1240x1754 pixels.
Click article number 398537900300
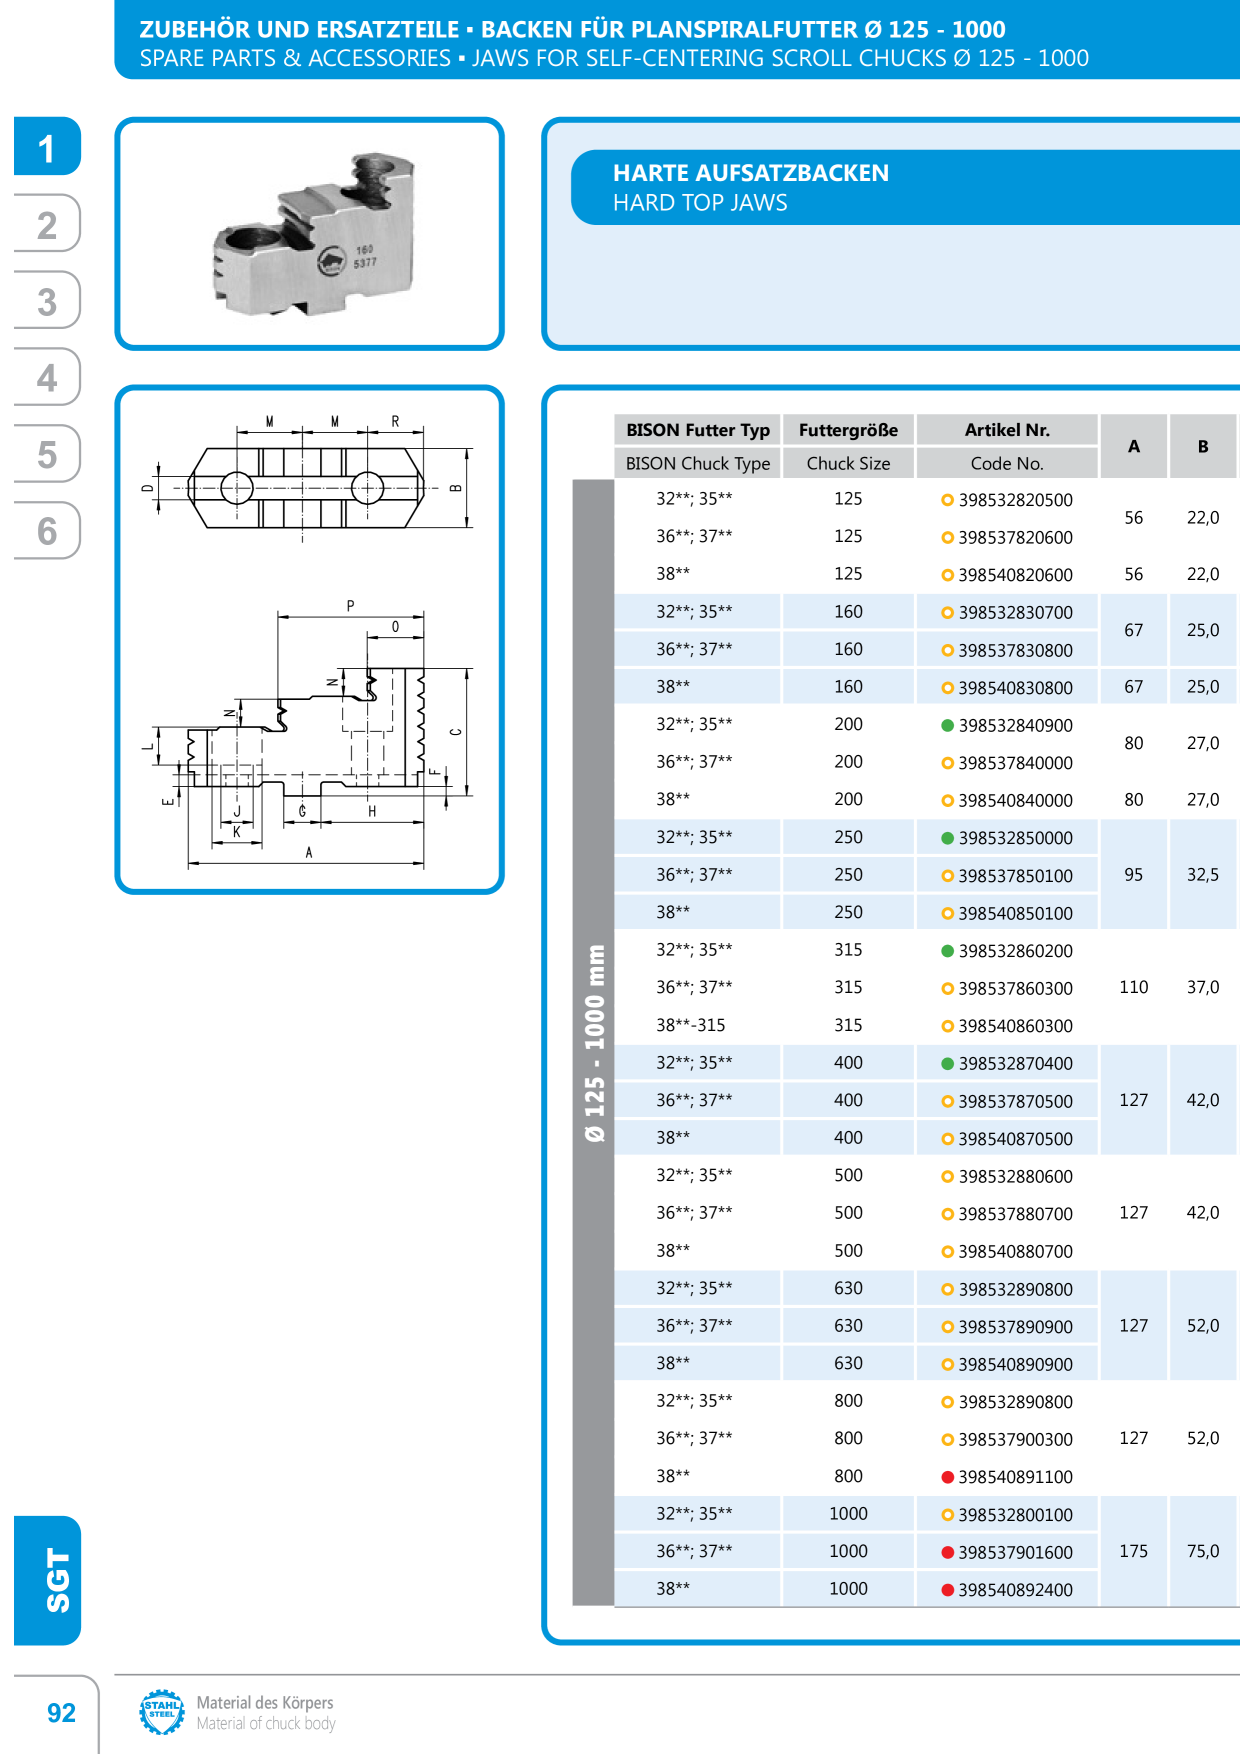point(1015,1440)
